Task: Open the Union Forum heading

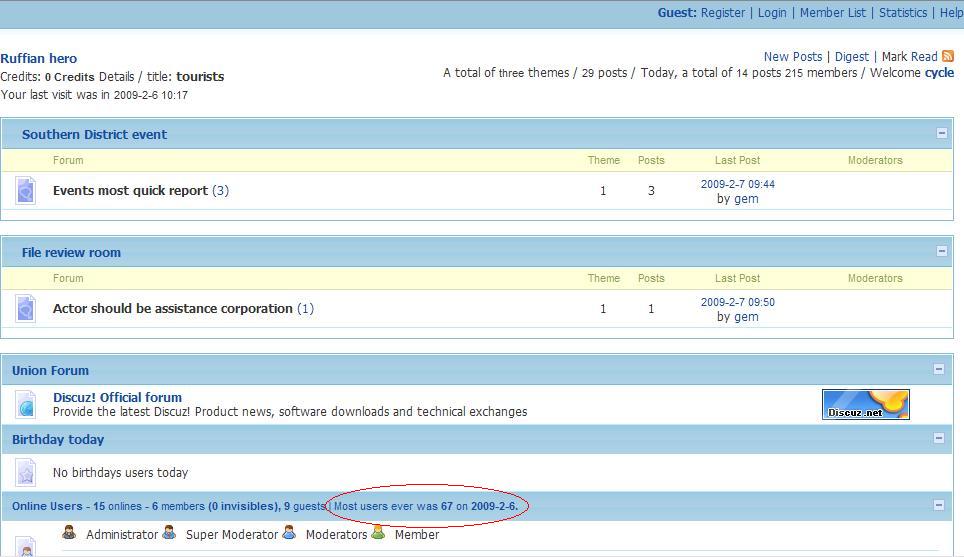Action: [x=50, y=371]
